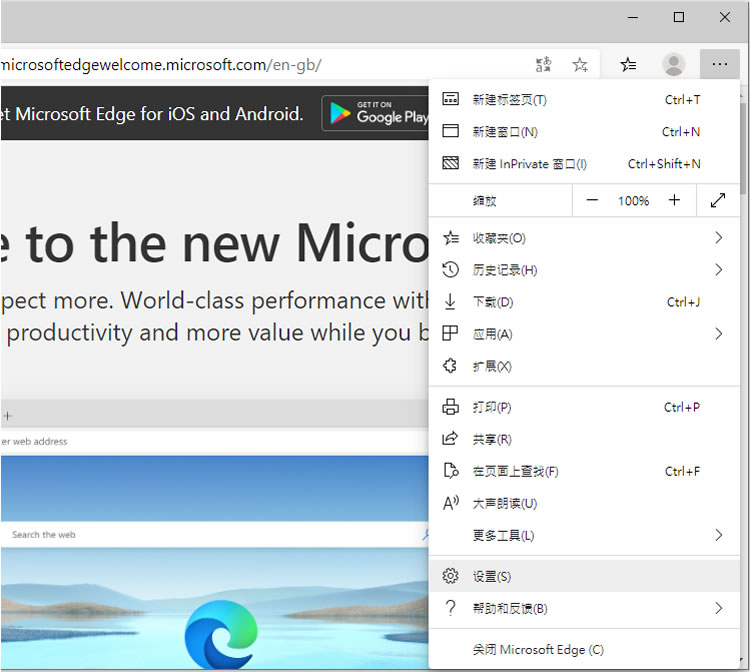Open 下载(D) downloads entry
750x672 pixels.
pos(584,302)
